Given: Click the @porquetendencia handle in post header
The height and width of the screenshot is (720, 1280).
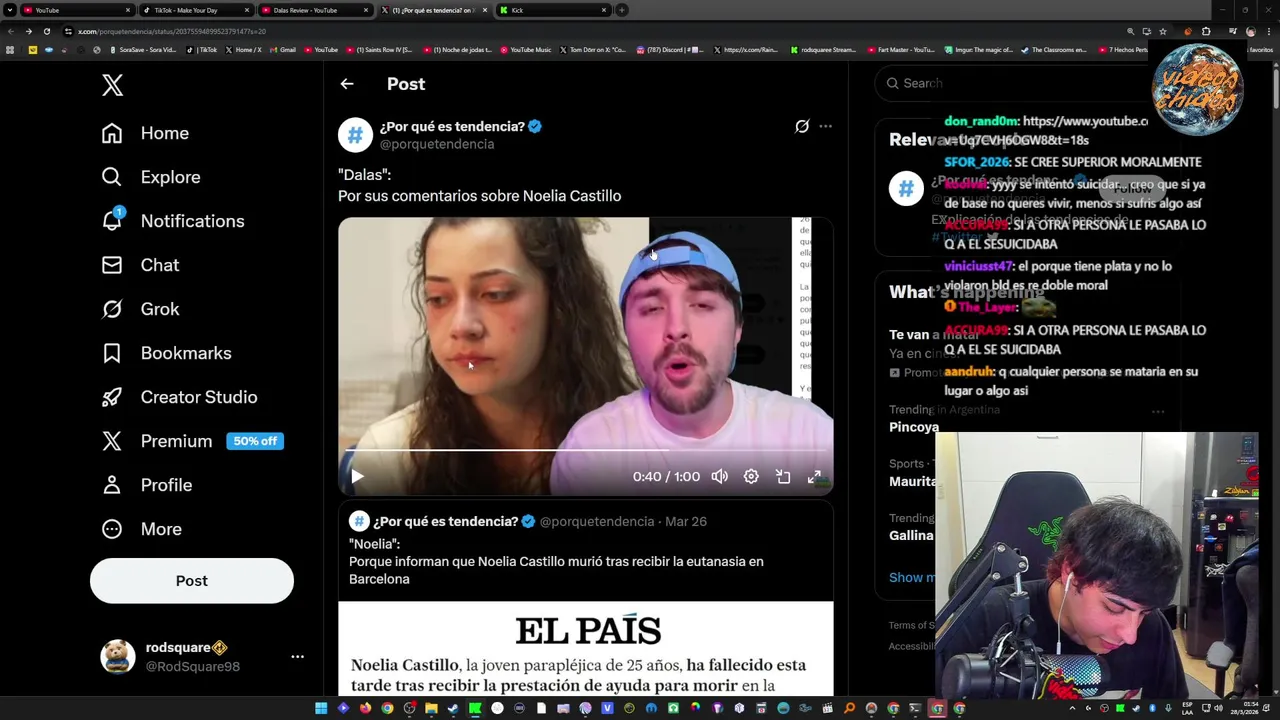Looking at the screenshot, I should [436, 144].
